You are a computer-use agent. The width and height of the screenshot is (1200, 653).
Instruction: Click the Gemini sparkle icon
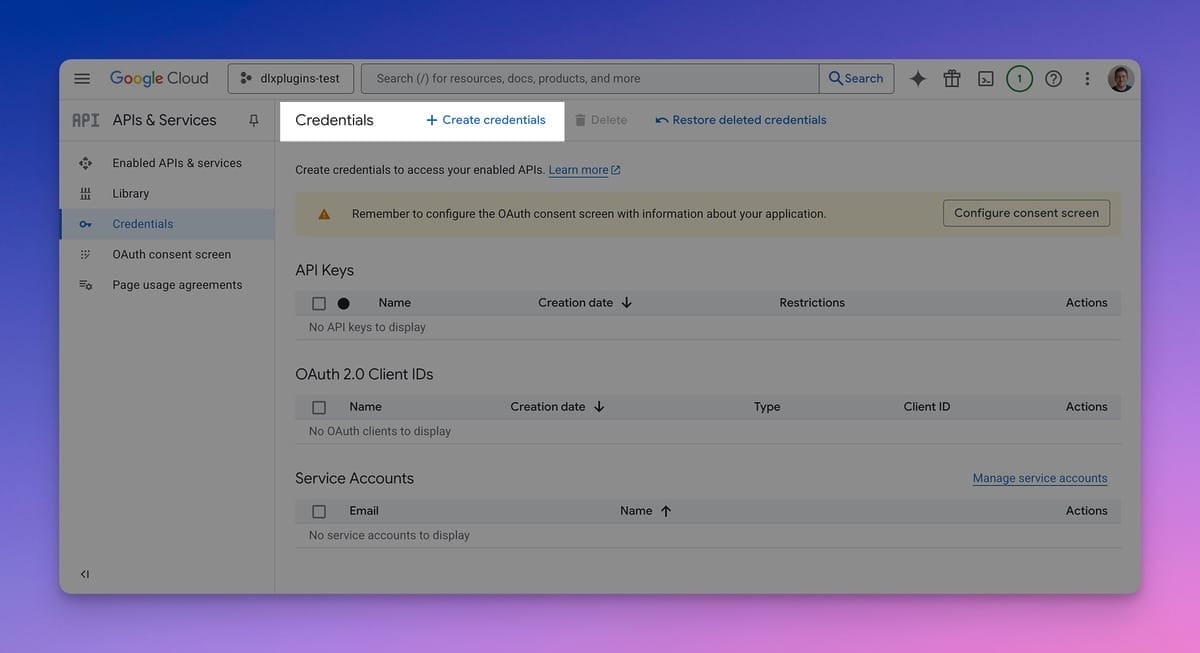click(x=917, y=79)
